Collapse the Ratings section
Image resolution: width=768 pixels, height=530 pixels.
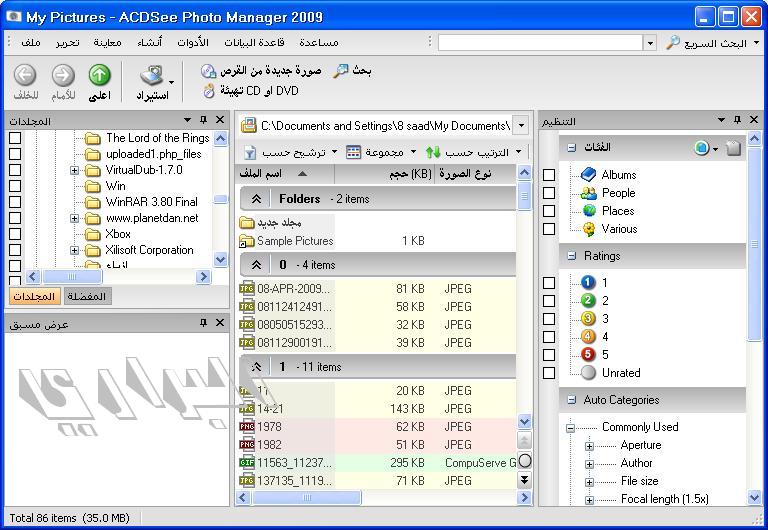click(x=571, y=256)
